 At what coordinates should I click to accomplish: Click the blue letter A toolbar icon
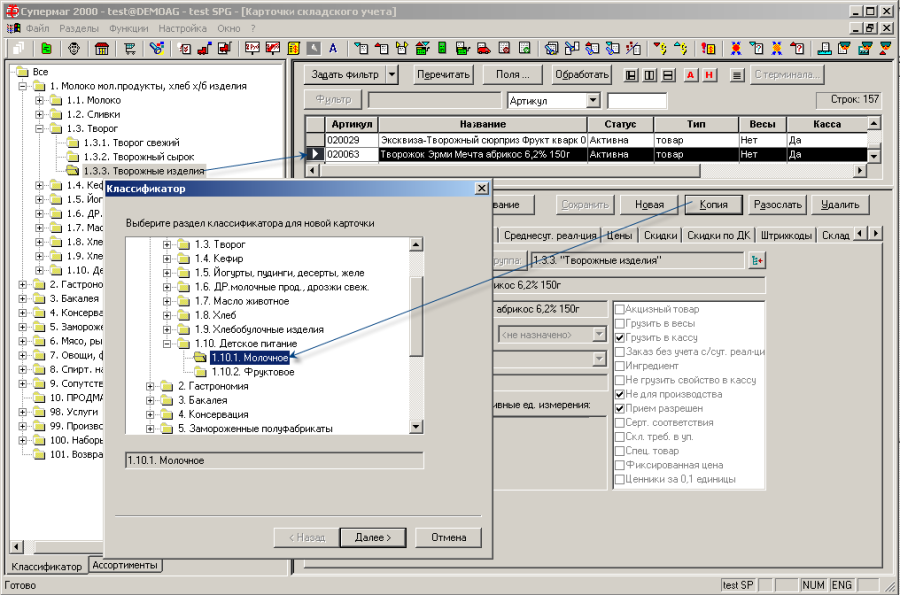click(333, 49)
